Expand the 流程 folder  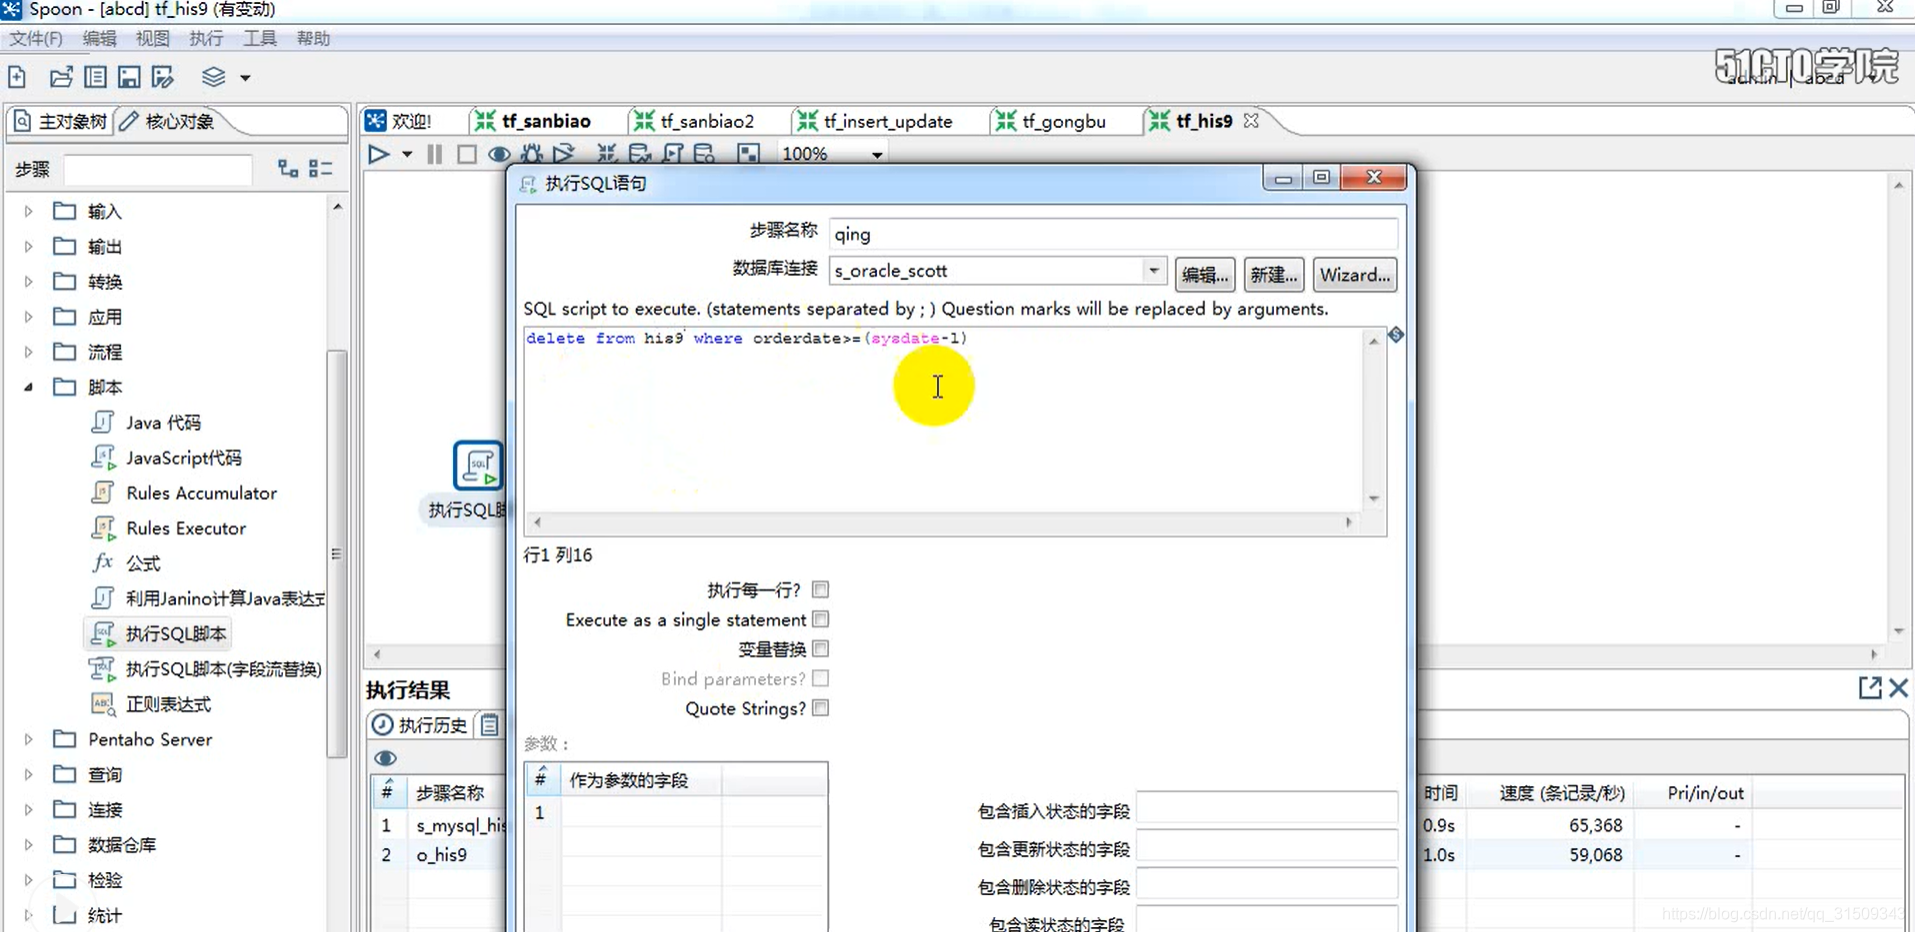point(28,352)
